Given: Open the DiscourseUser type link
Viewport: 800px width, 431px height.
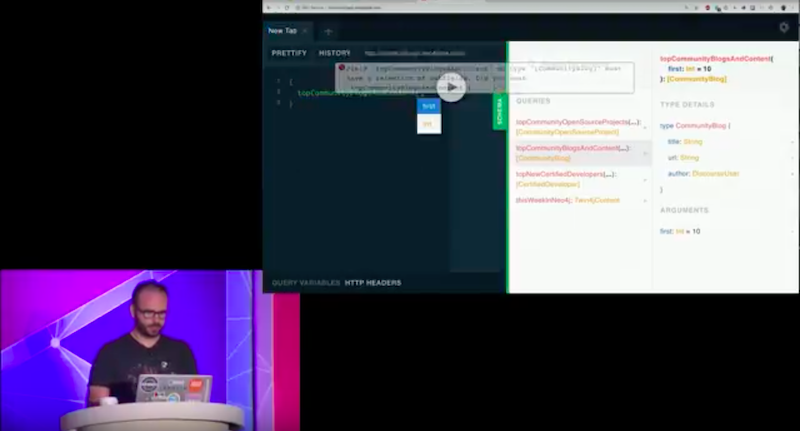Looking at the screenshot, I should pyautogui.click(x=716, y=173).
